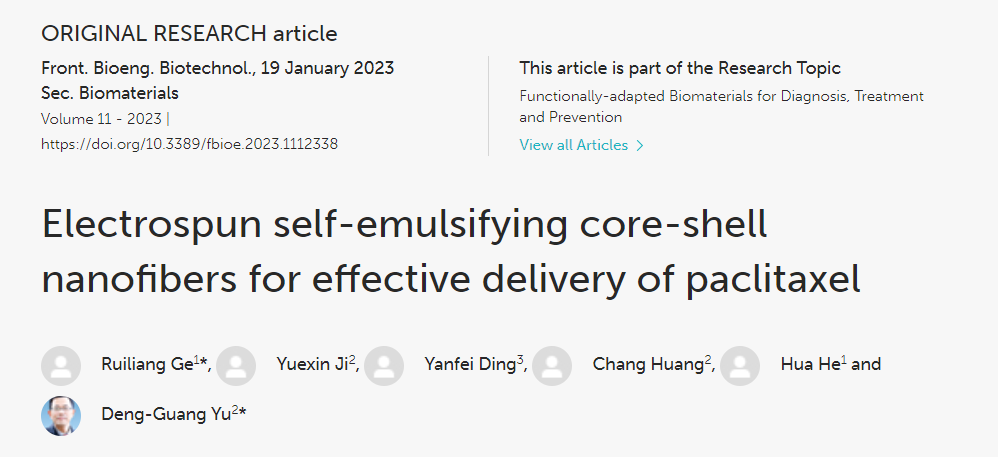Image resolution: width=998 pixels, height=457 pixels.
Task: Click Ruiliang Ge's avatar placeholder icon
Action: [61, 366]
